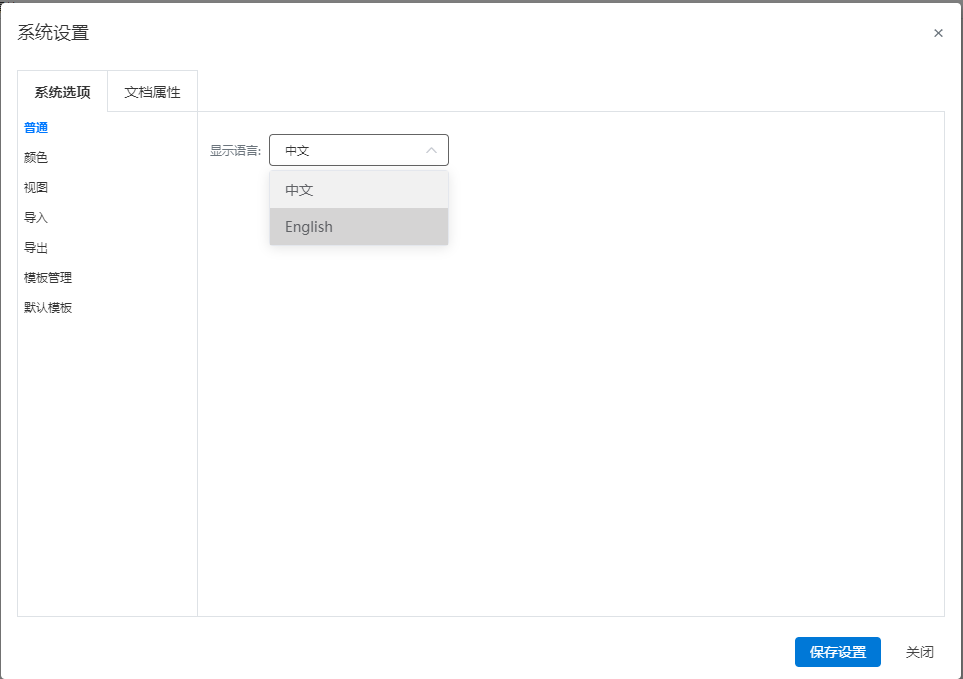Select the 普通 category in the sidebar
The width and height of the screenshot is (963, 679).
point(36,128)
